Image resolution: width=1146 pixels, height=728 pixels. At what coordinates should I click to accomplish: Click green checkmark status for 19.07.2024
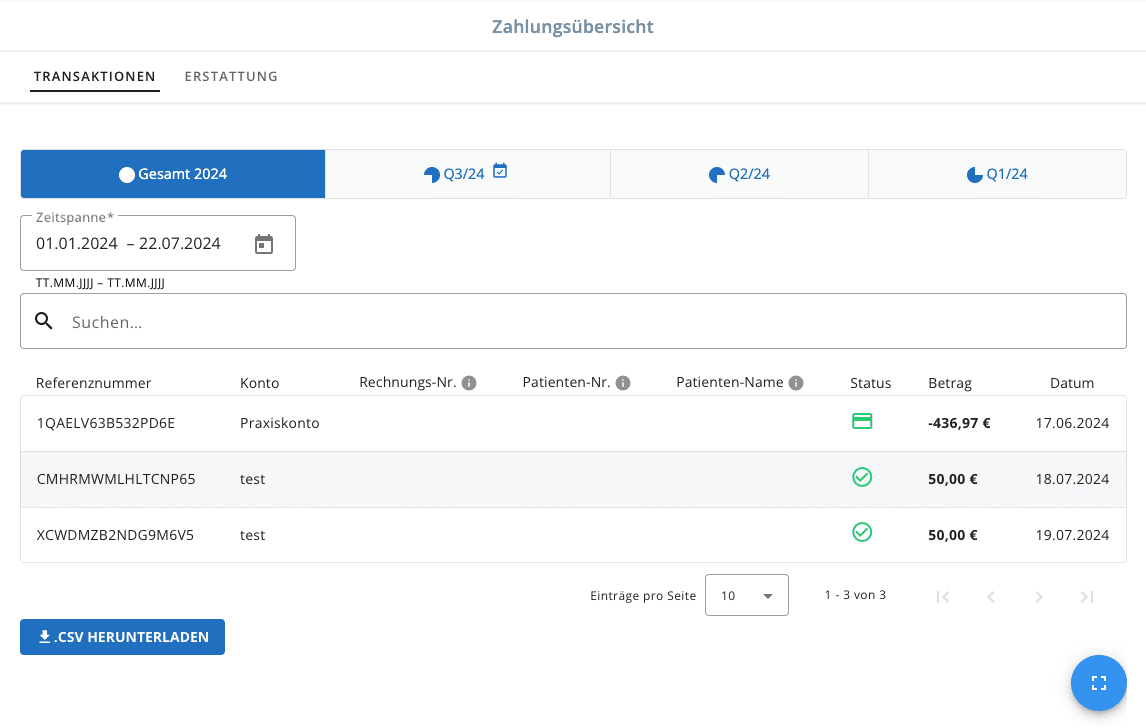pyautogui.click(x=861, y=533)
